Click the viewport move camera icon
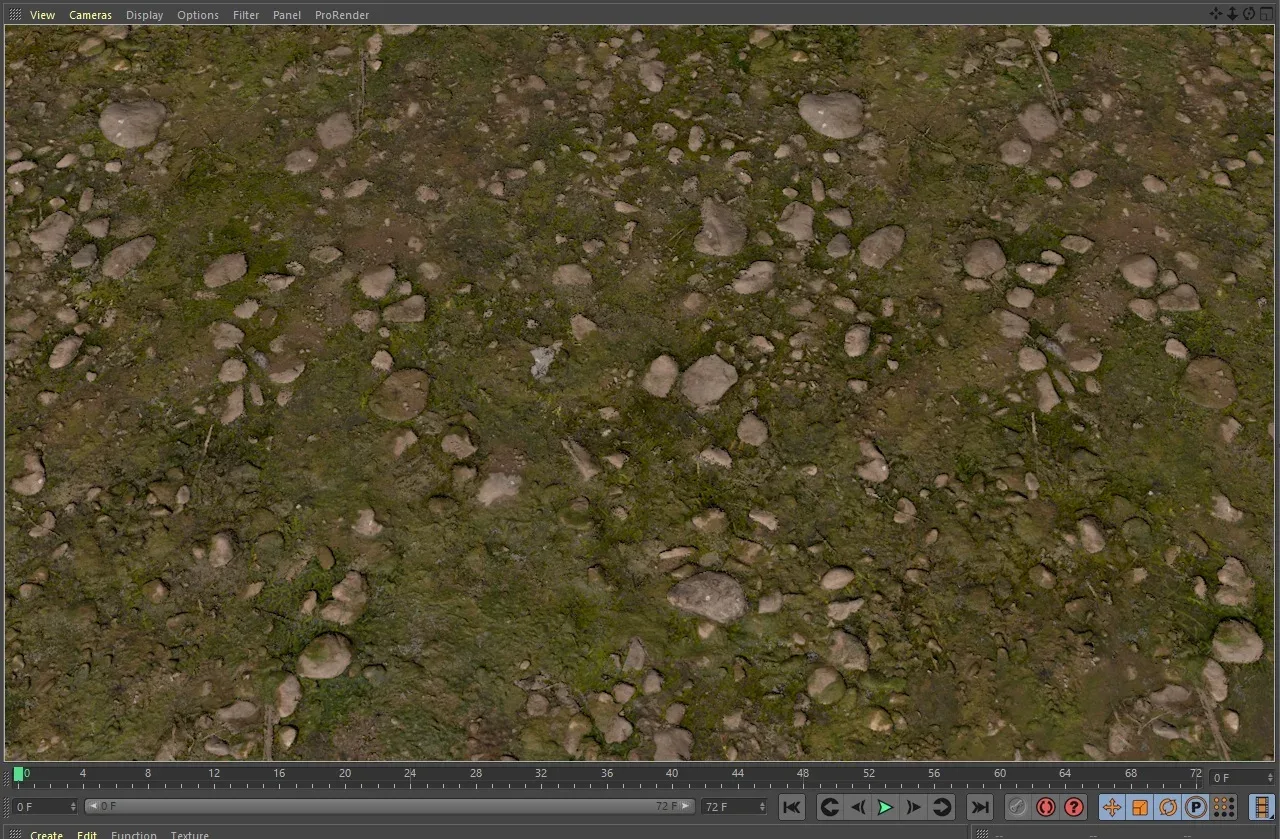This screenshot has height=839, width=1280. (1216, 13)
